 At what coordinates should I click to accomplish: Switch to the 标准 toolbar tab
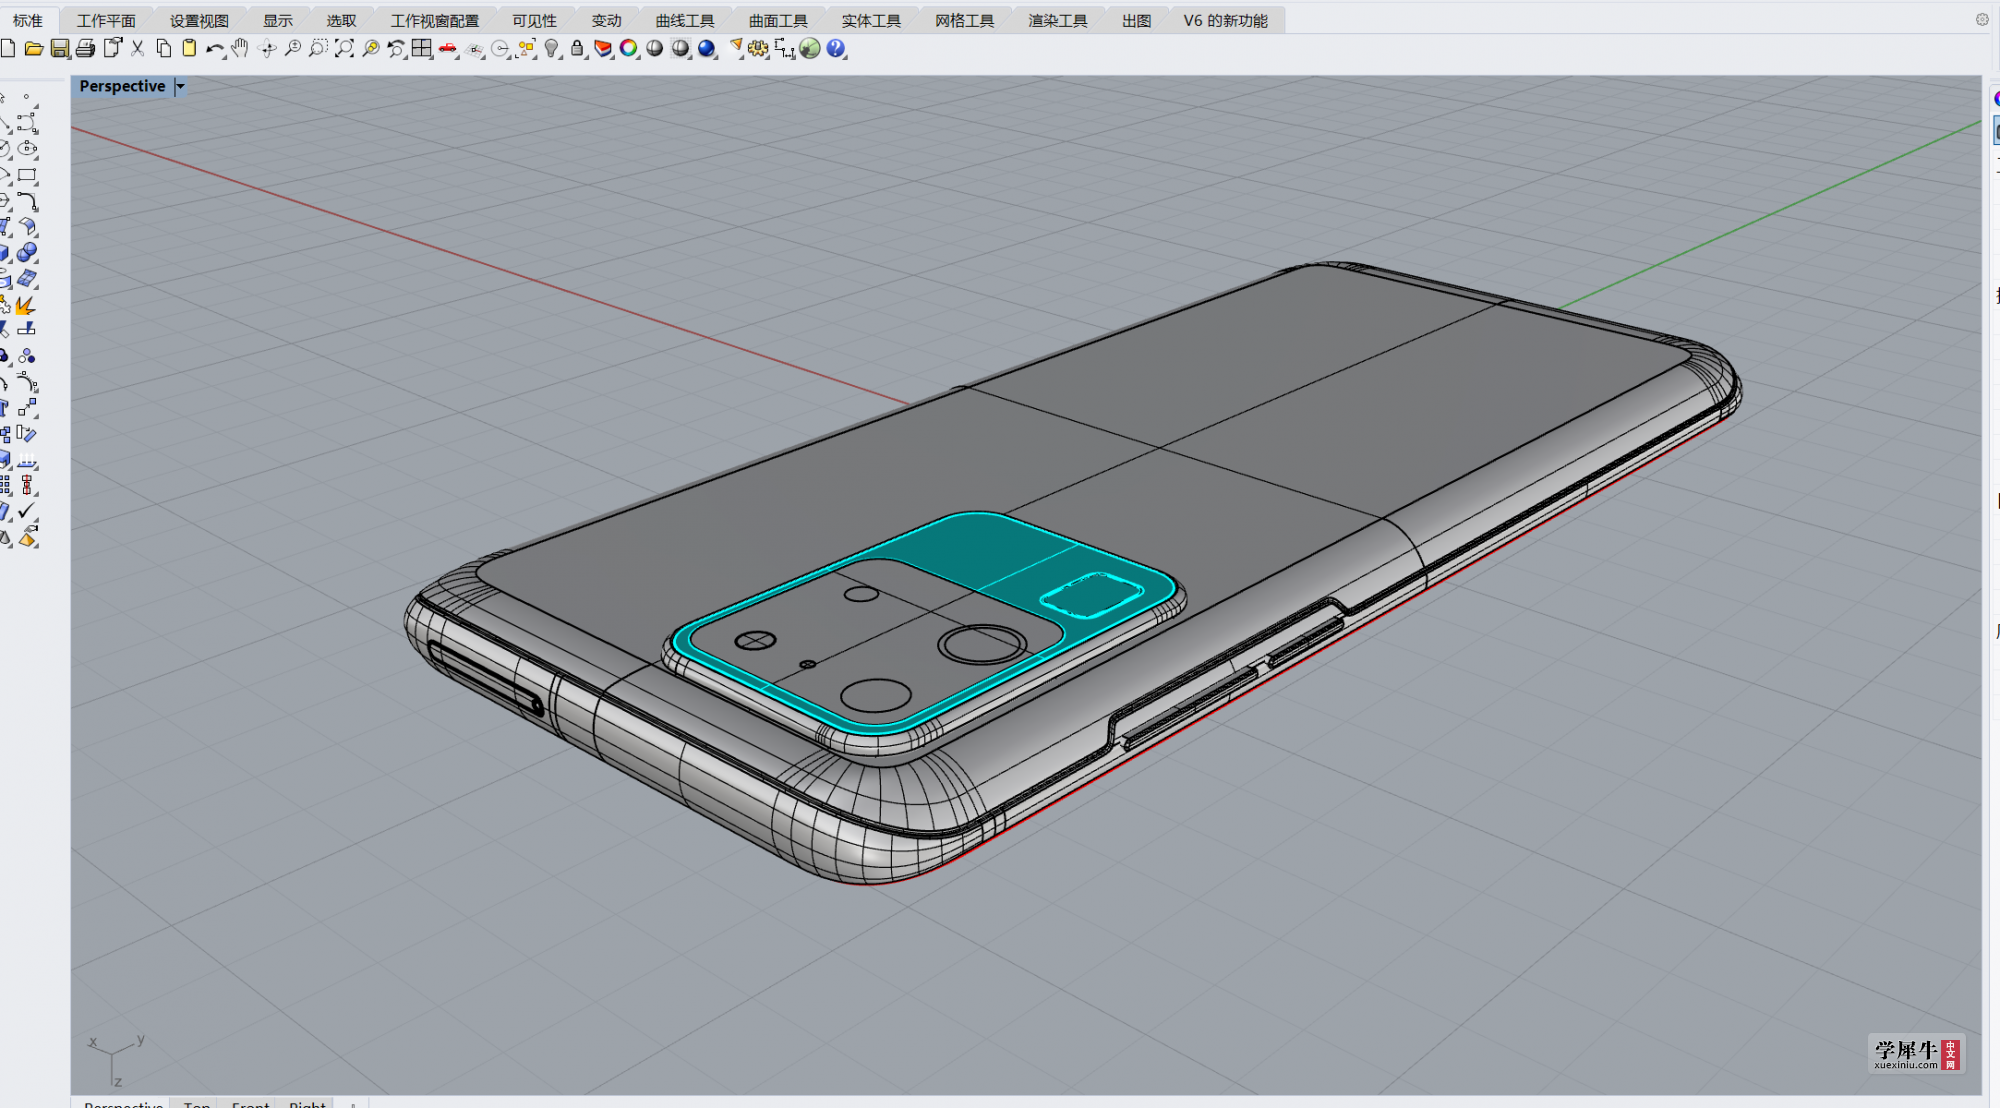pyautogui.click(x=28, y=20)
